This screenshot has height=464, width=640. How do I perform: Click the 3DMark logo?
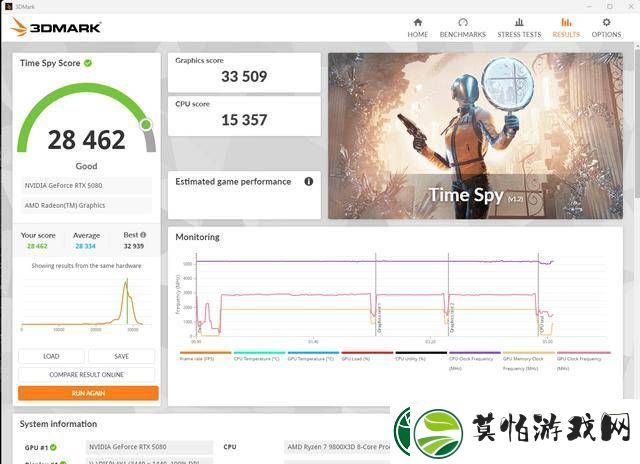coord(56,27)
